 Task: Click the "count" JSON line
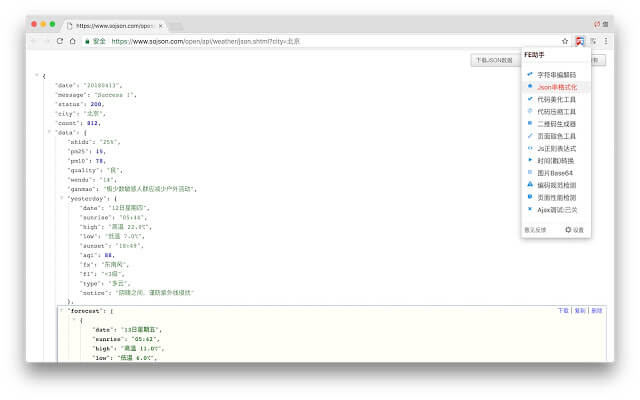78,123
